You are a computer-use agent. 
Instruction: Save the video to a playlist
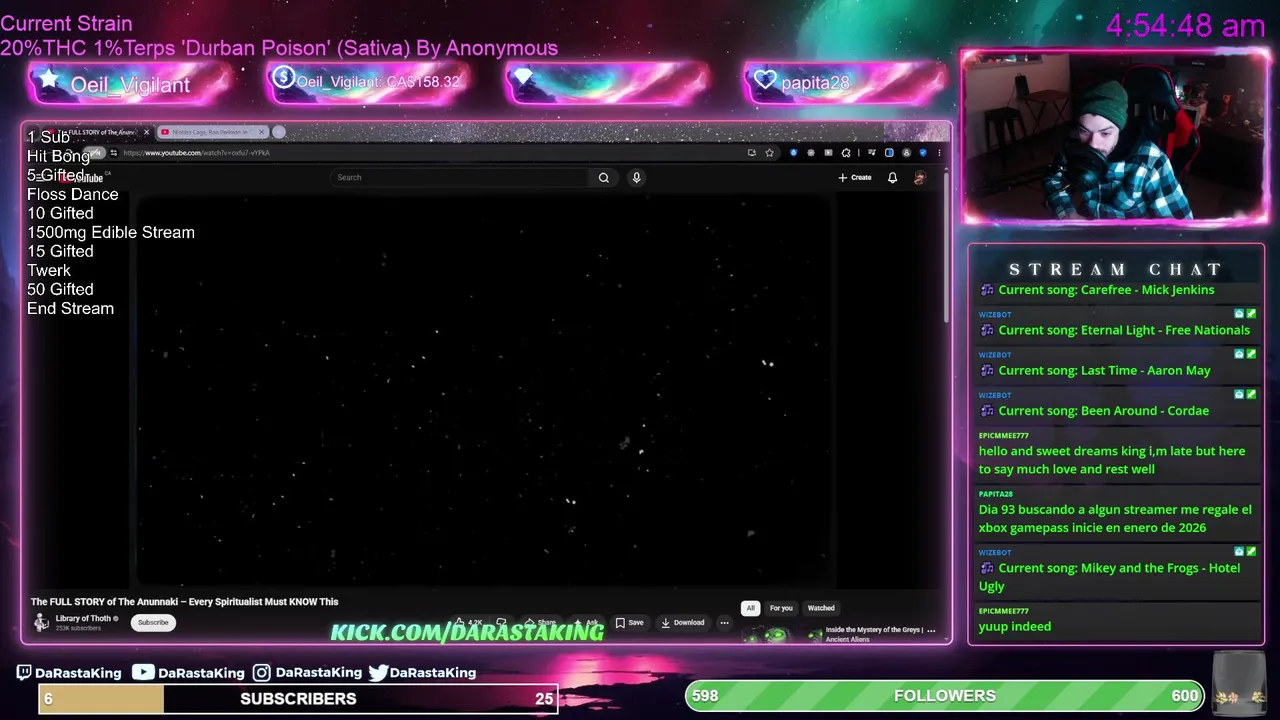(630, 622)
